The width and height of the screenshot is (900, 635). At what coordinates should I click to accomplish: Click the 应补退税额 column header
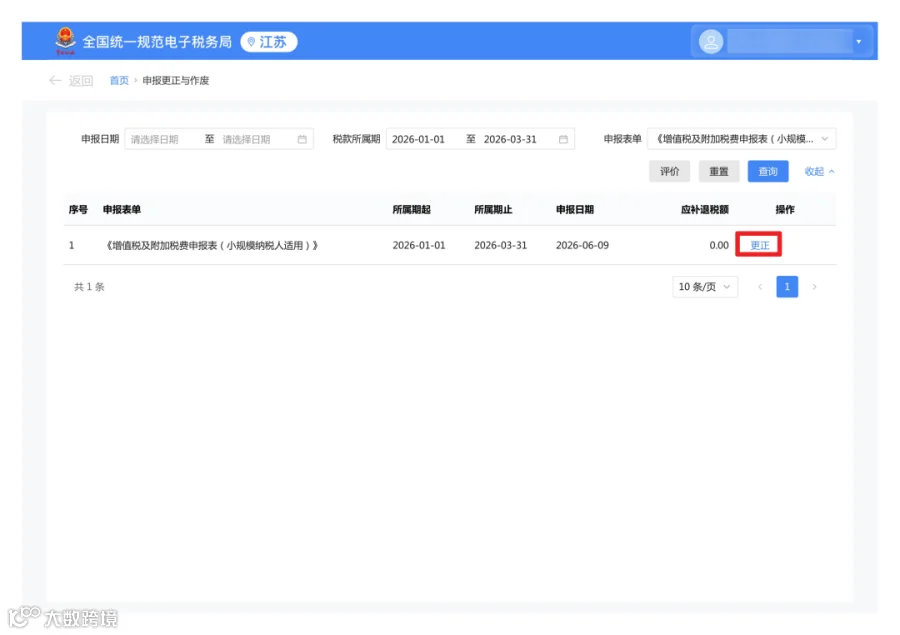[x=705, y=210]
